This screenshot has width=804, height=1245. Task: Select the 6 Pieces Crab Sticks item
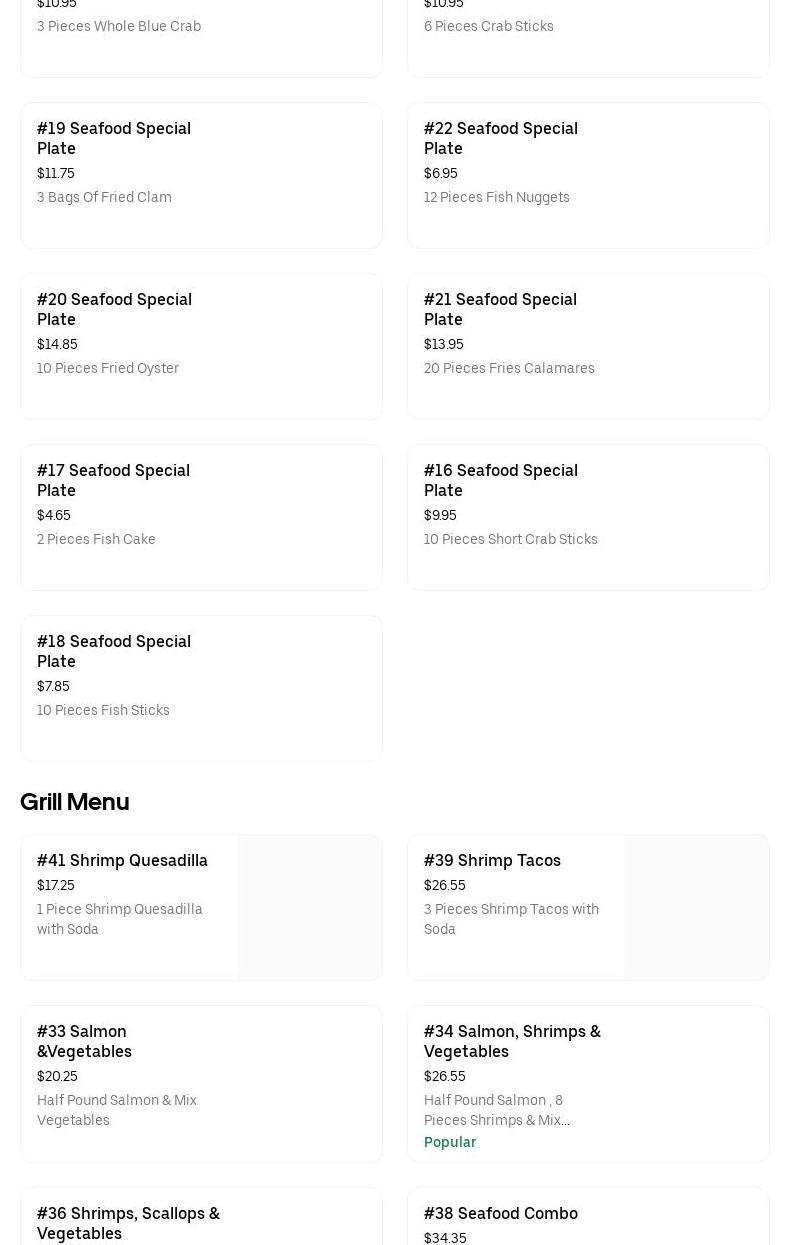pos(489,26)
